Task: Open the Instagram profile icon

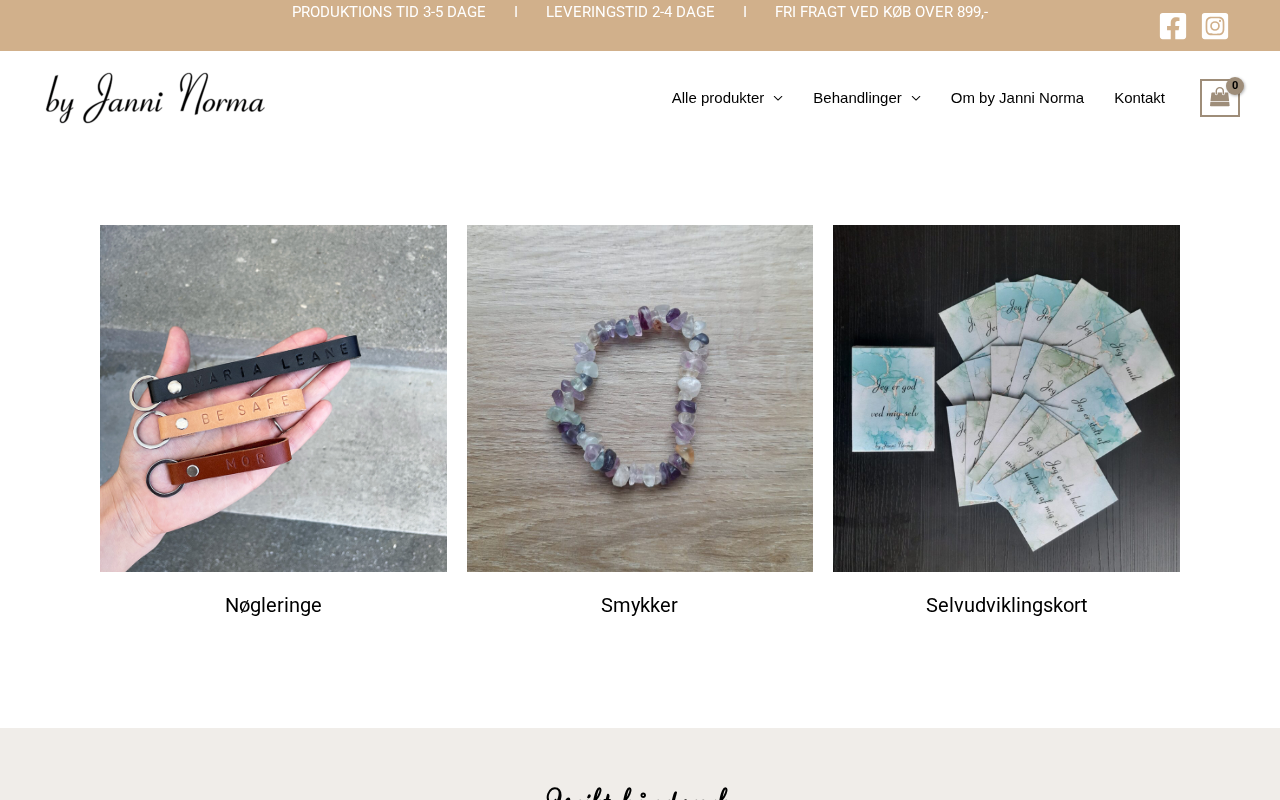Action: pos(1215,26)
